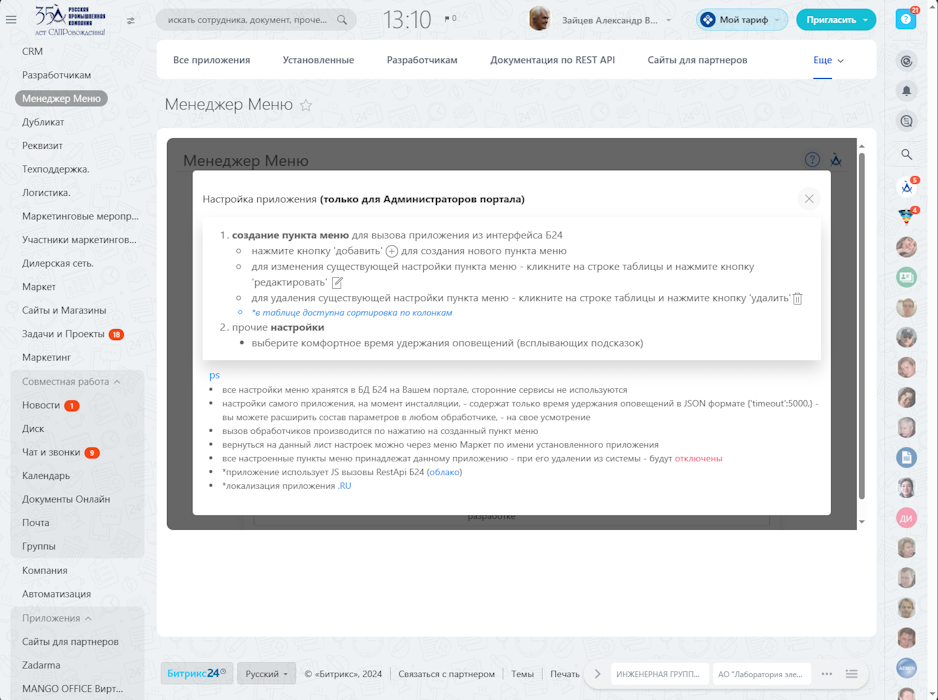The image size is (938, 700).
Task: Open the compass chat with 5 badge
Action: coord(906,187)
